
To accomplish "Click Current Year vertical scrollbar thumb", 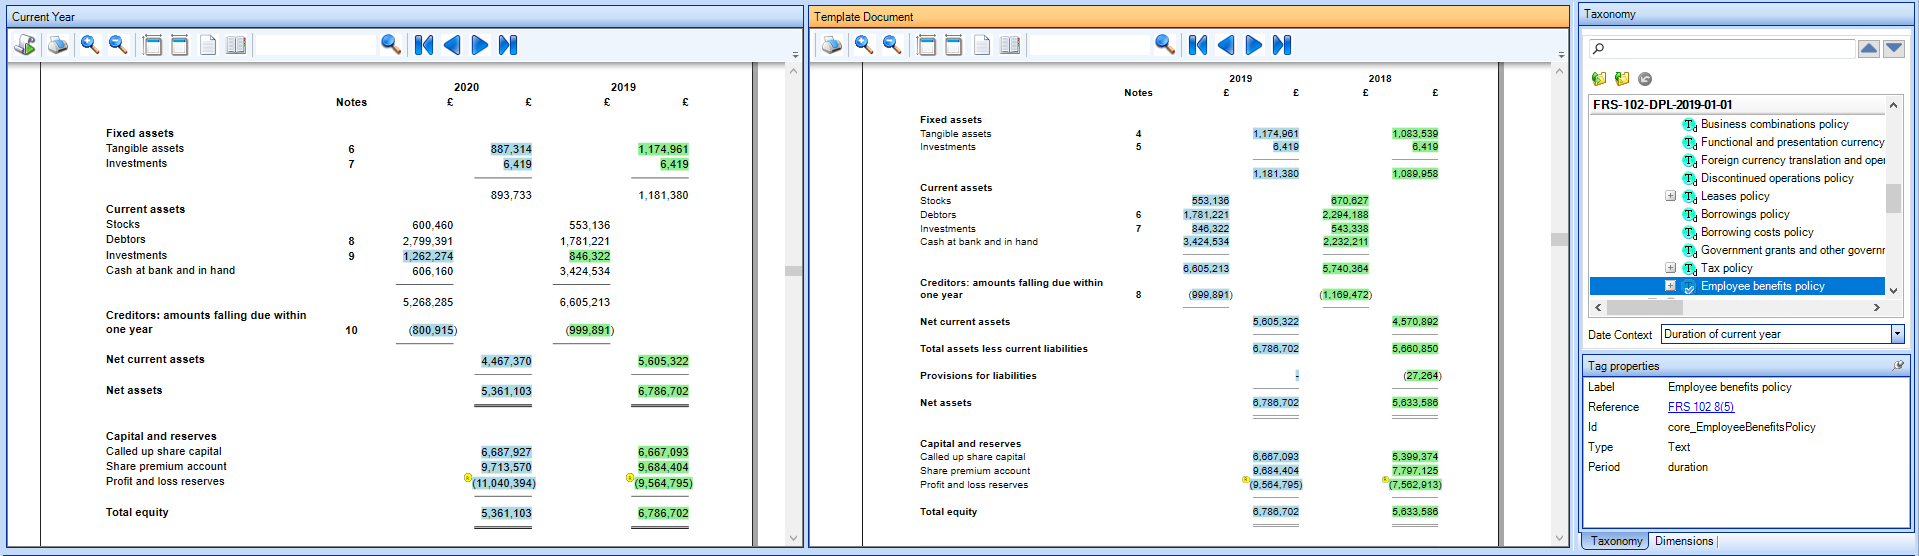I will (x=793, y=271).
